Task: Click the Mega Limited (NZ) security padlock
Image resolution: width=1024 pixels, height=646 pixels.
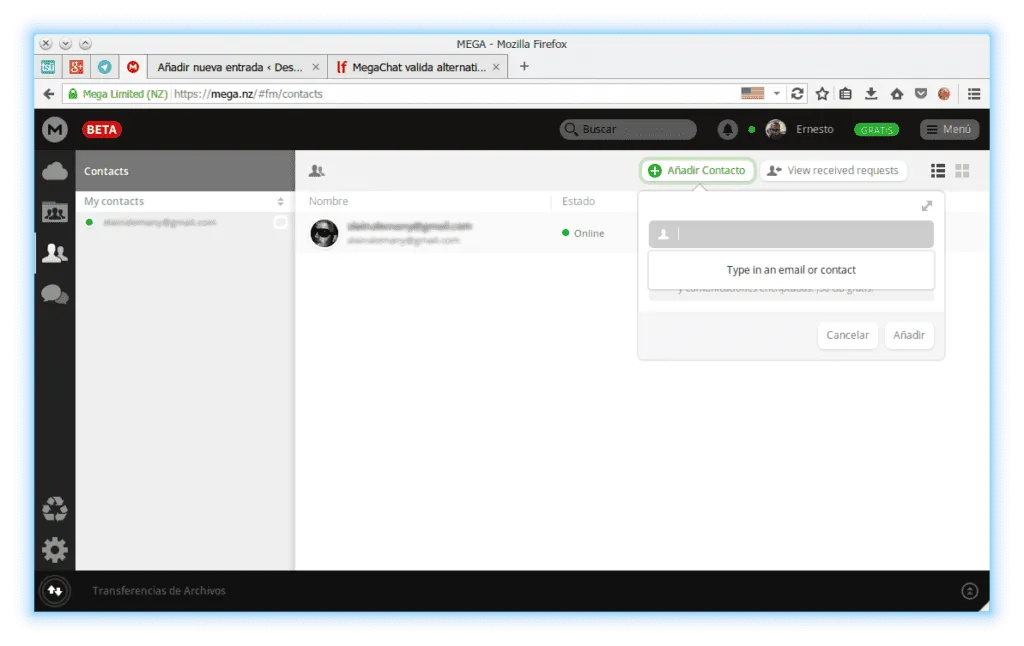Action: click(72, 94)
